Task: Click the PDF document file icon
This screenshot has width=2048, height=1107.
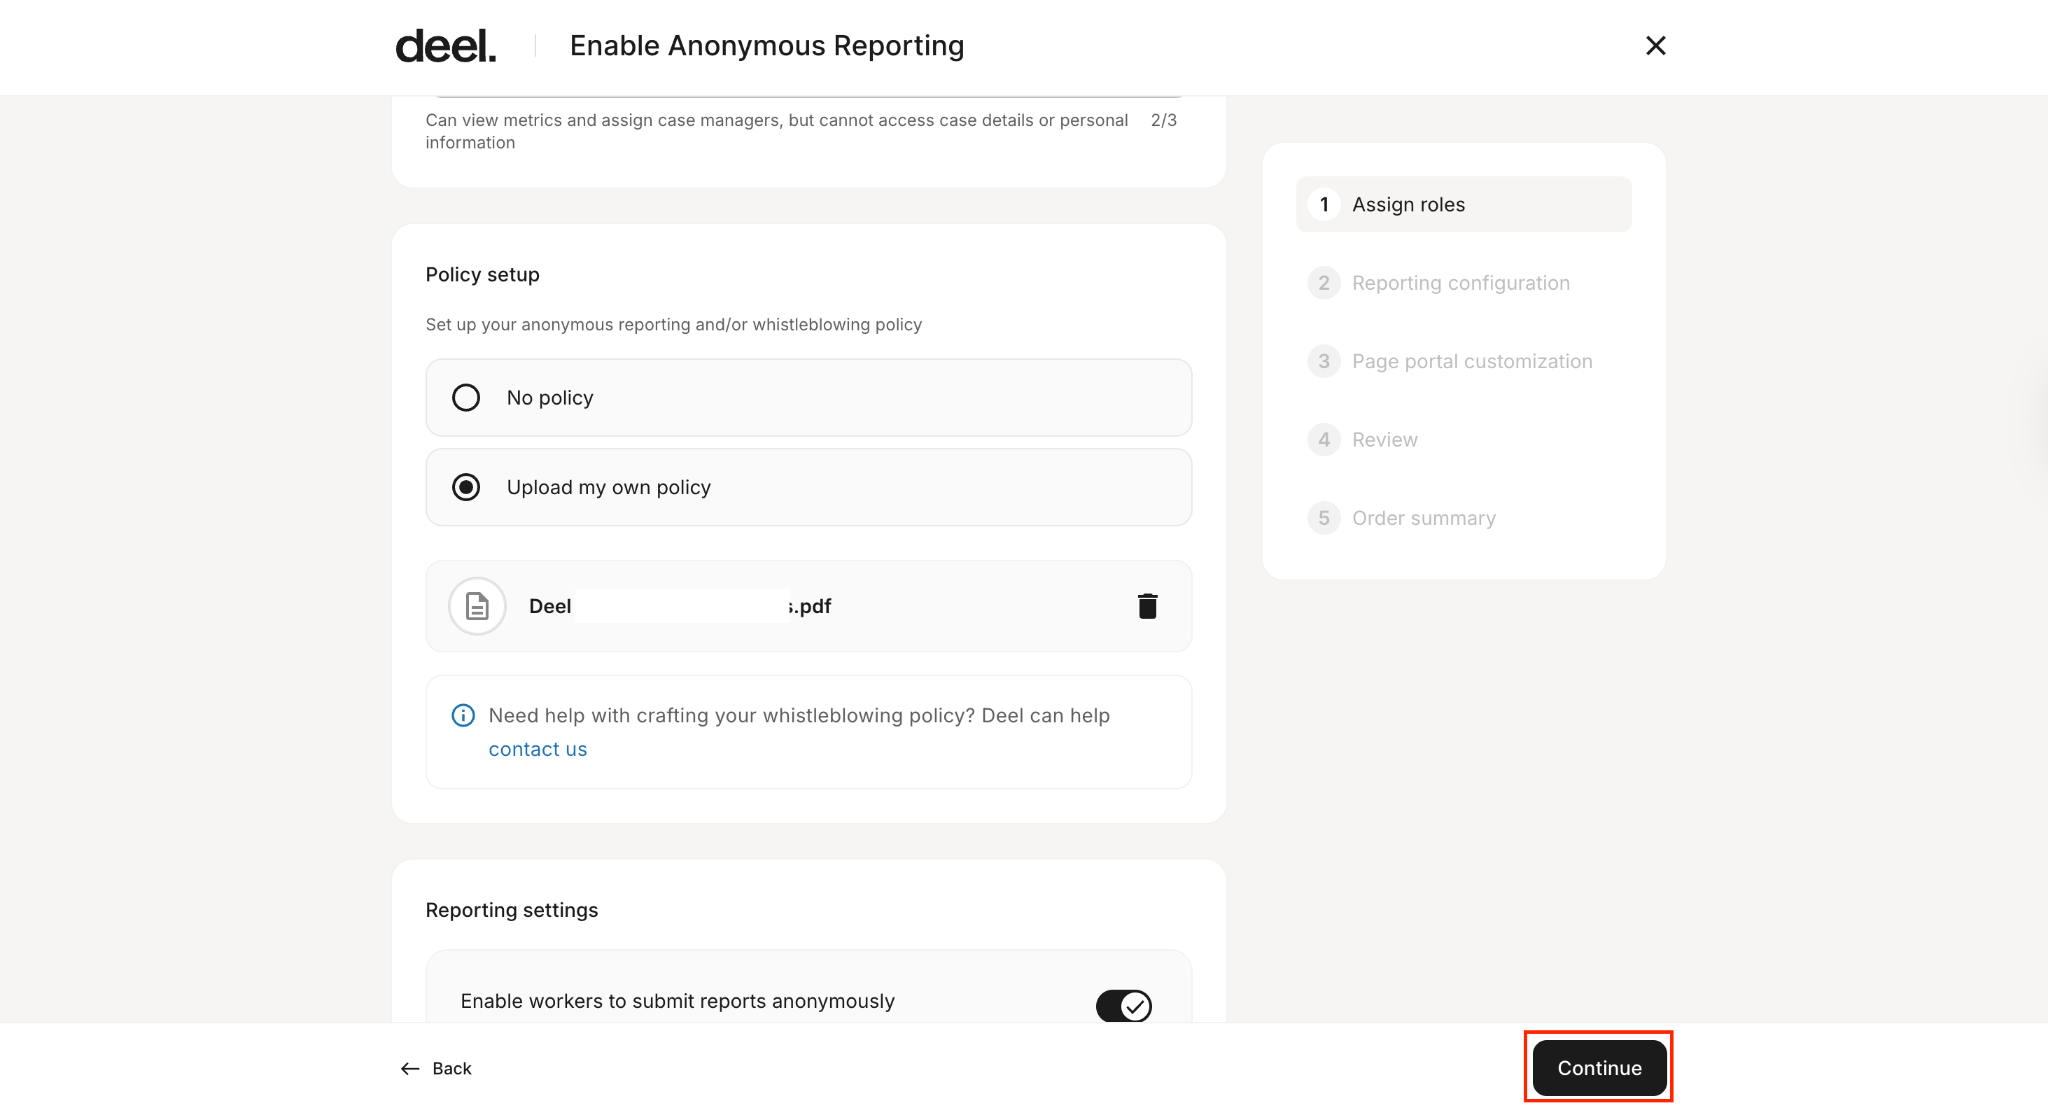Action: 477,606
